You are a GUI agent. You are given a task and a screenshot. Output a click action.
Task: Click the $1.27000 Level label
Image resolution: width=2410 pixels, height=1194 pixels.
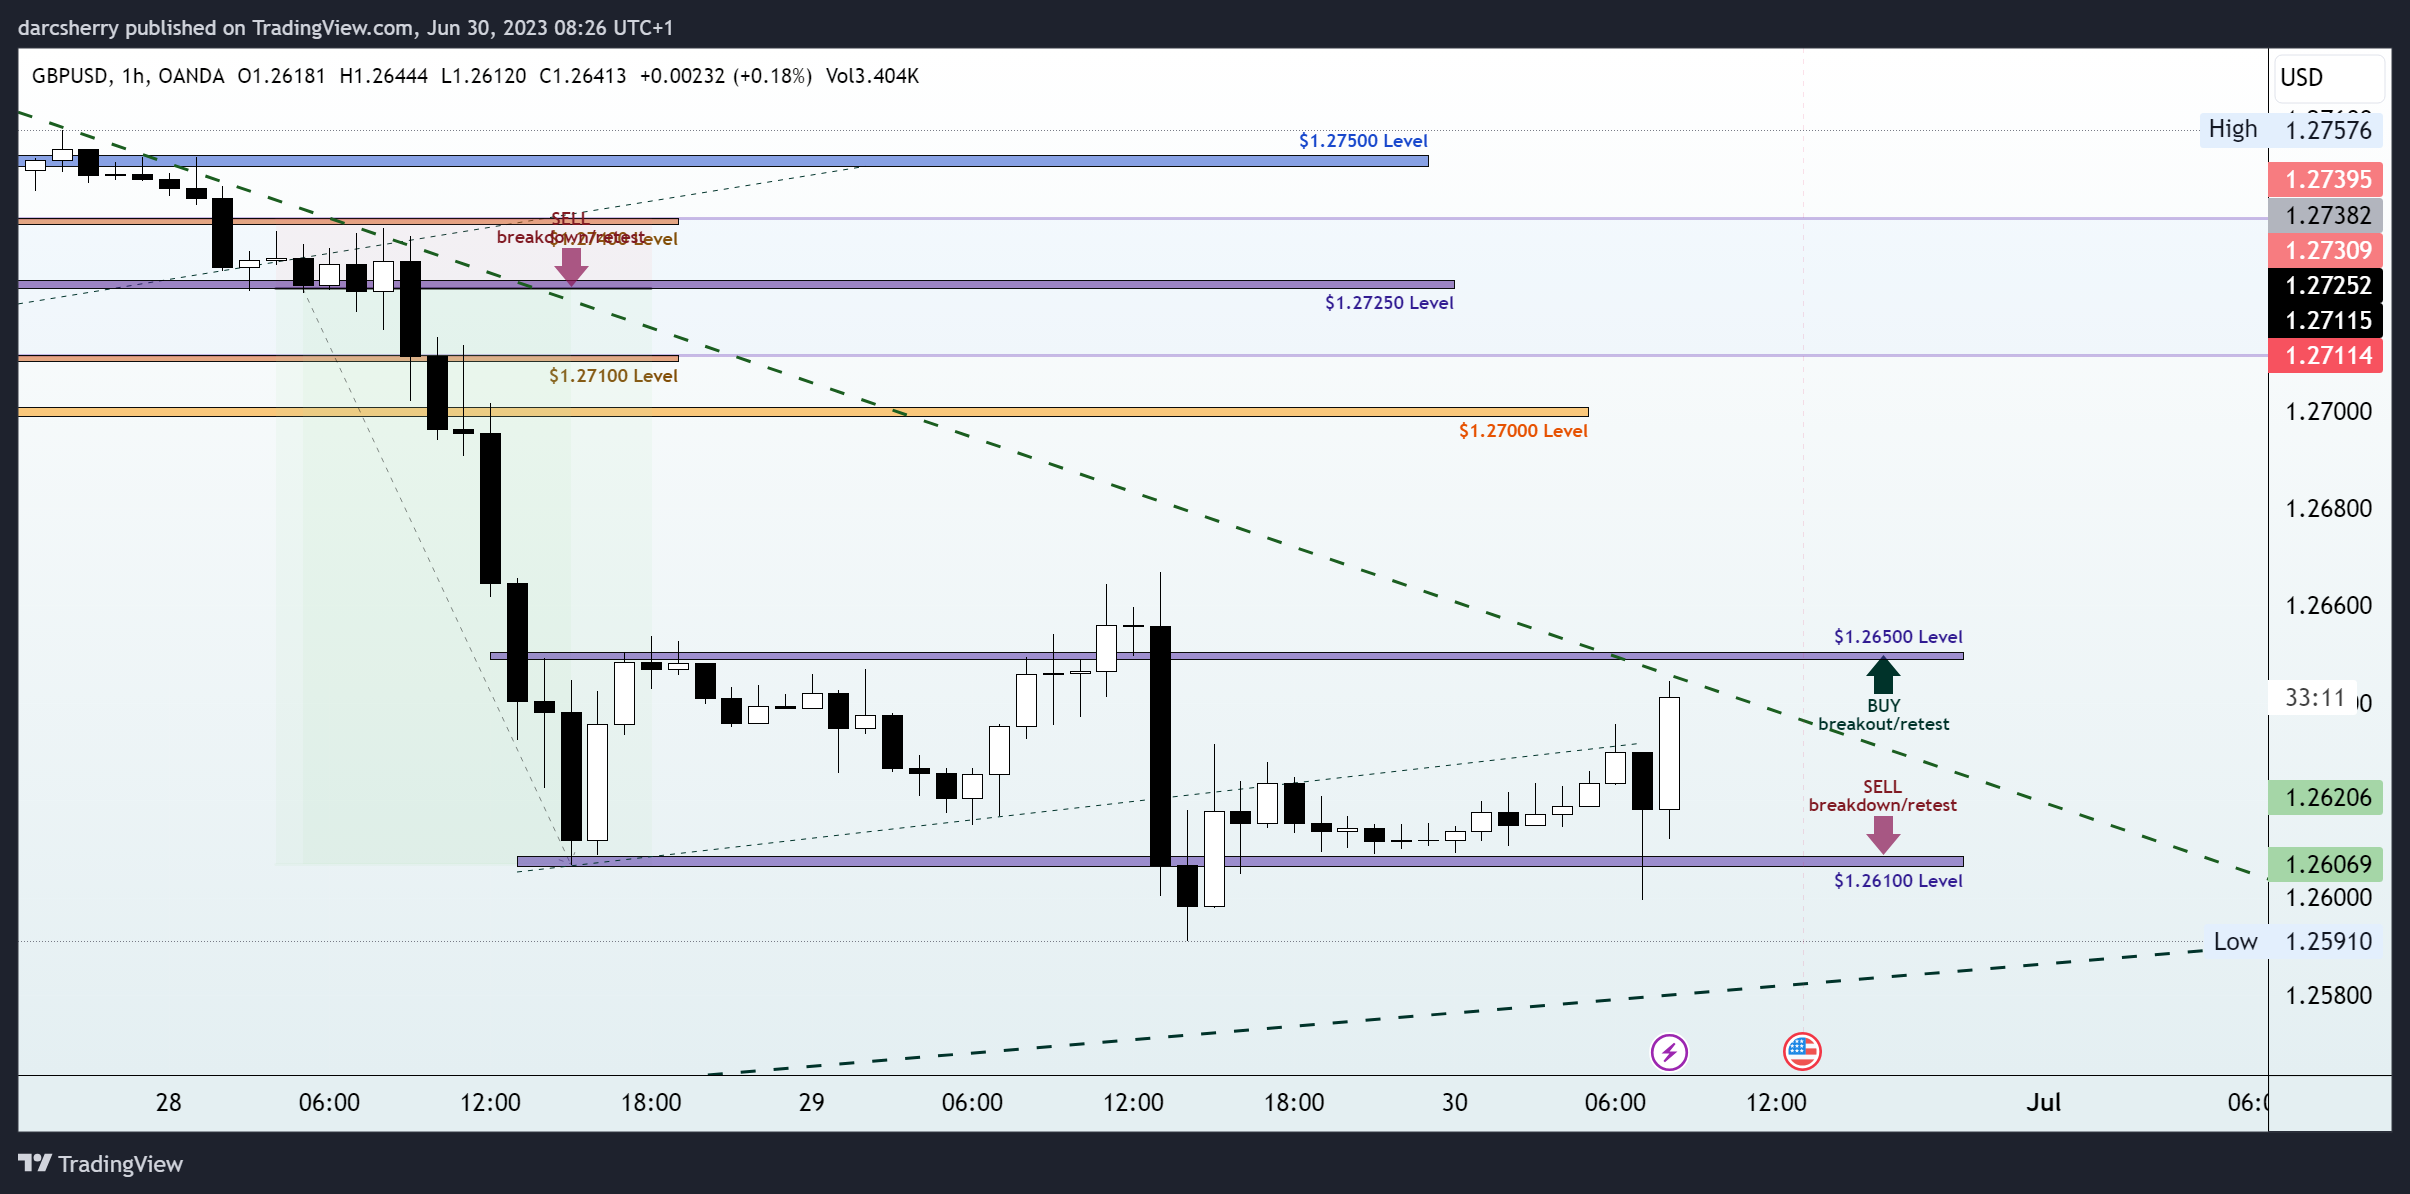(1523, 431)
